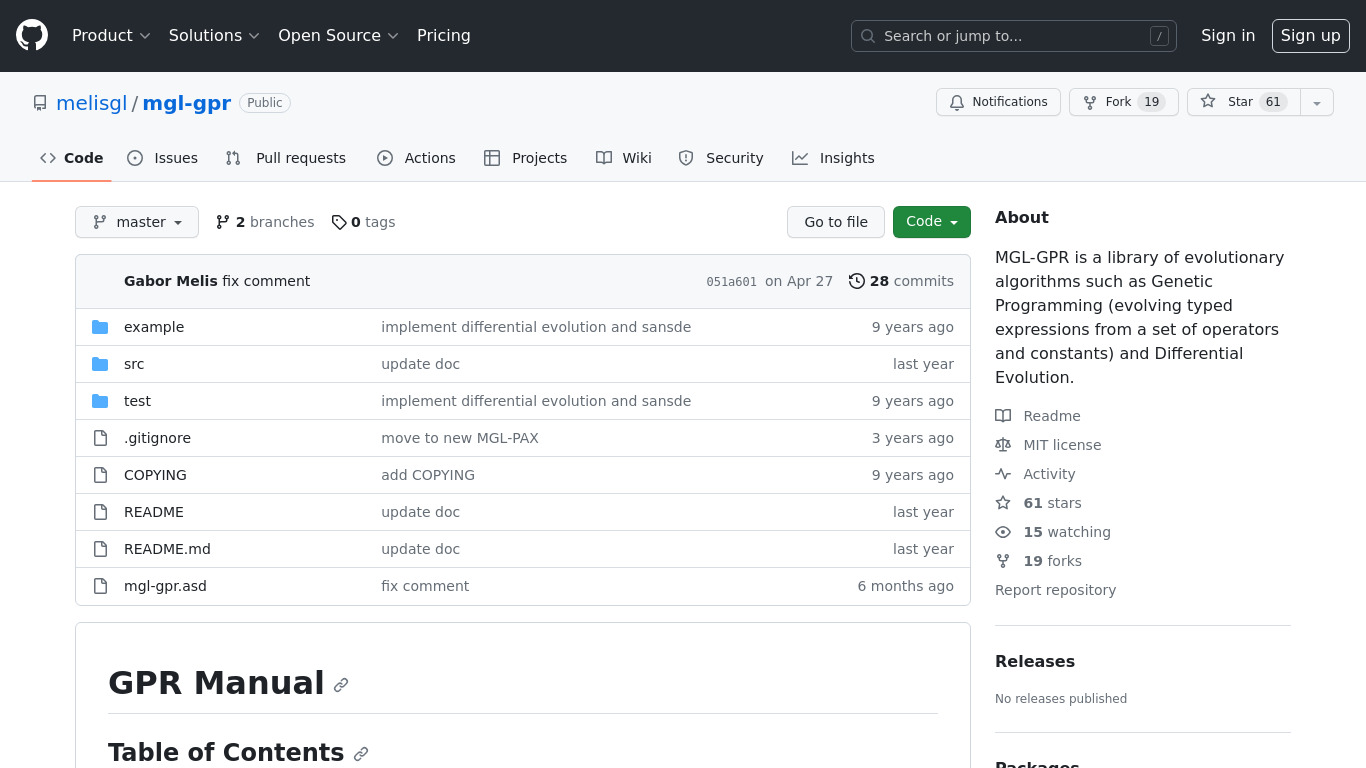Click the magnifier icon in search box
The width and height of the screenshot is (1366, 768).
point(868,36)
